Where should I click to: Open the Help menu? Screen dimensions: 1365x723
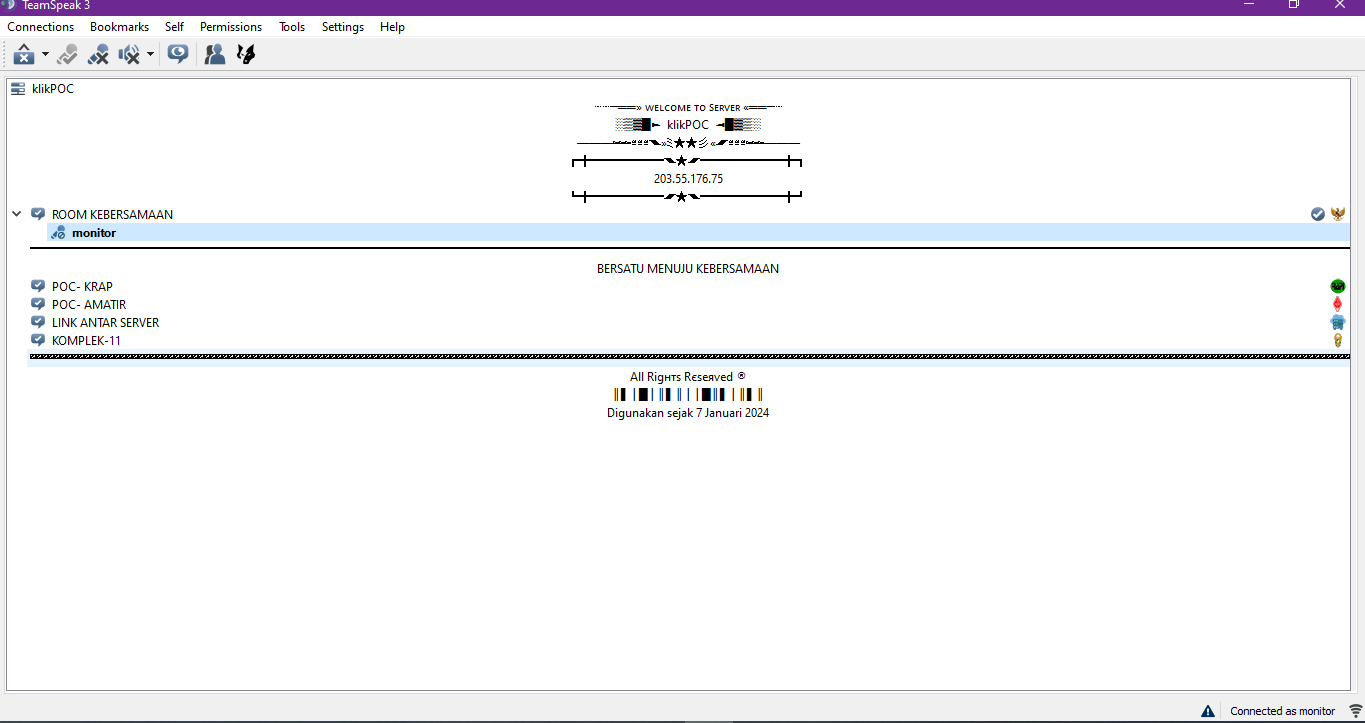tap(392, 27)
